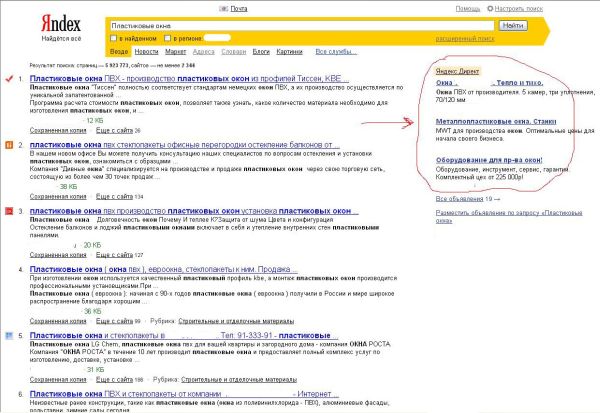Open the Помощь link

pyautogui.click(x=468, y=8)
